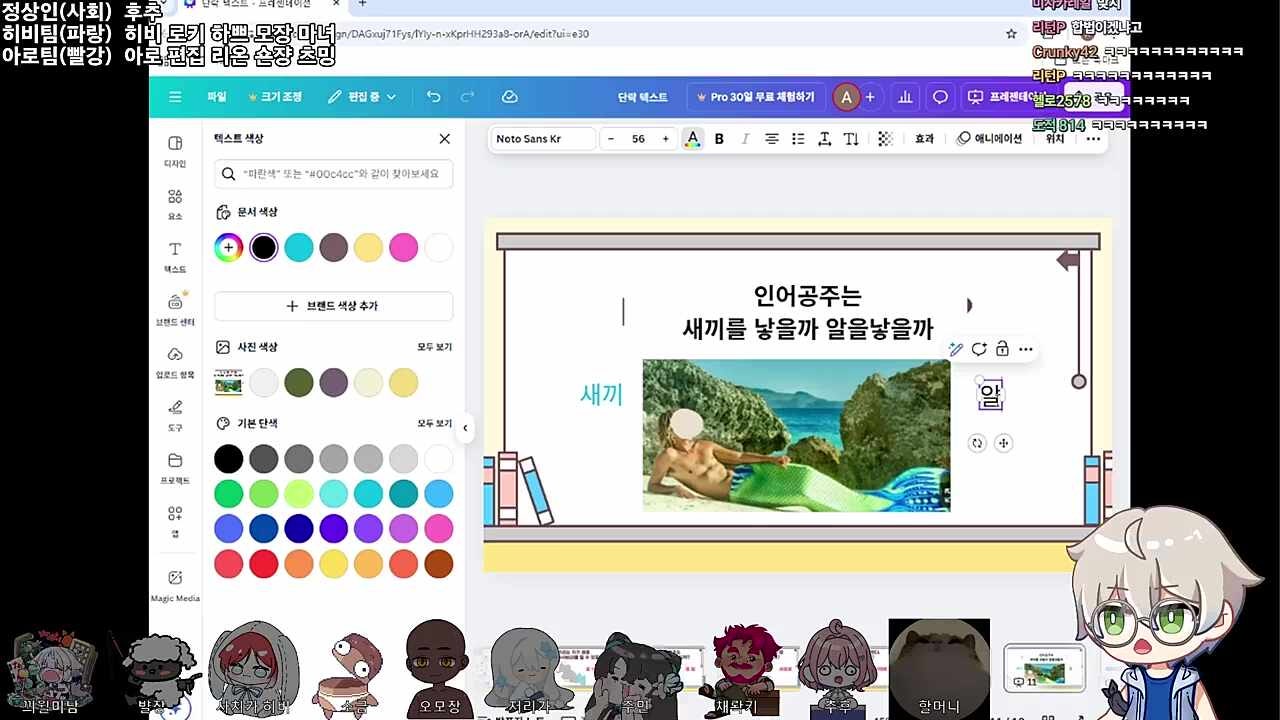Open the user avatar A profile
The width and height of the screenshot is (1280, 720).
(846, 97)
